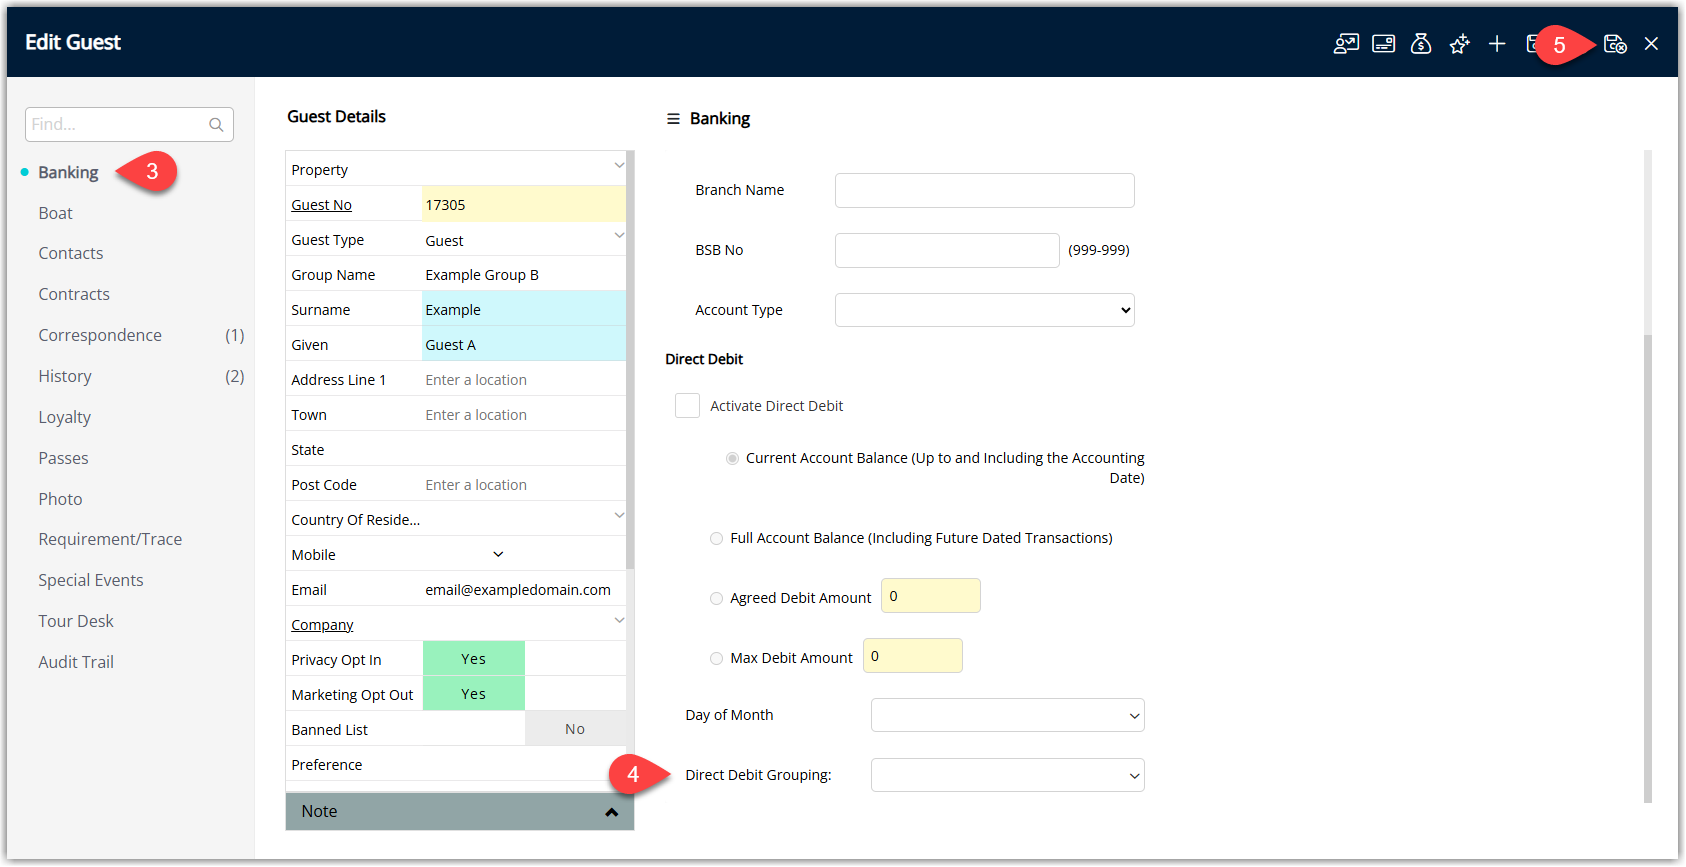Open the Day of Month dropdown

click(x=1008, y=715)
